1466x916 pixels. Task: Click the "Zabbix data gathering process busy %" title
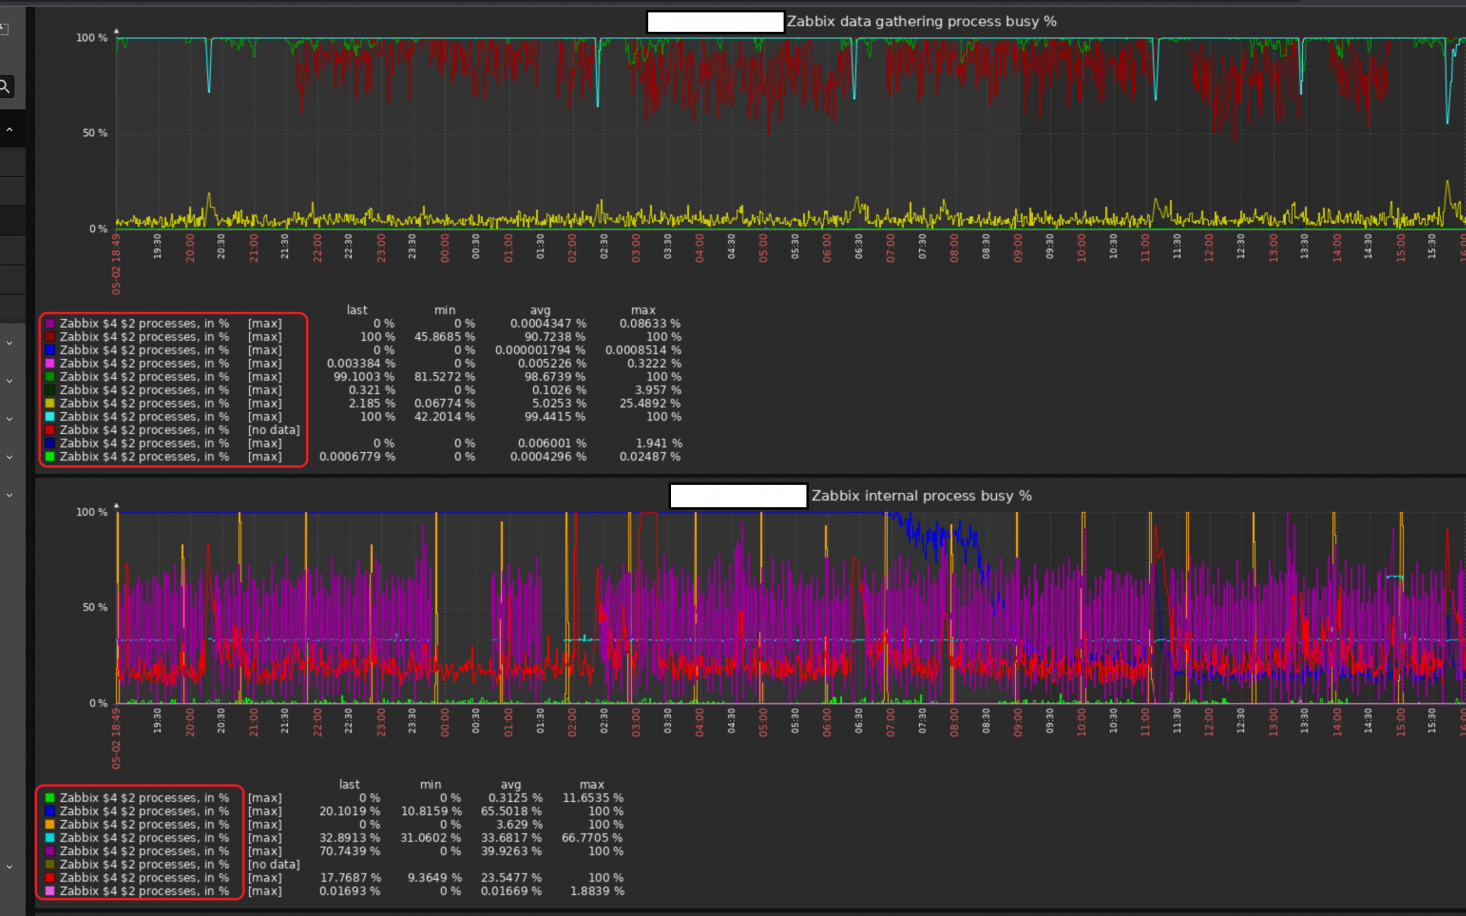pyautogui.click(x=921, y=21)
